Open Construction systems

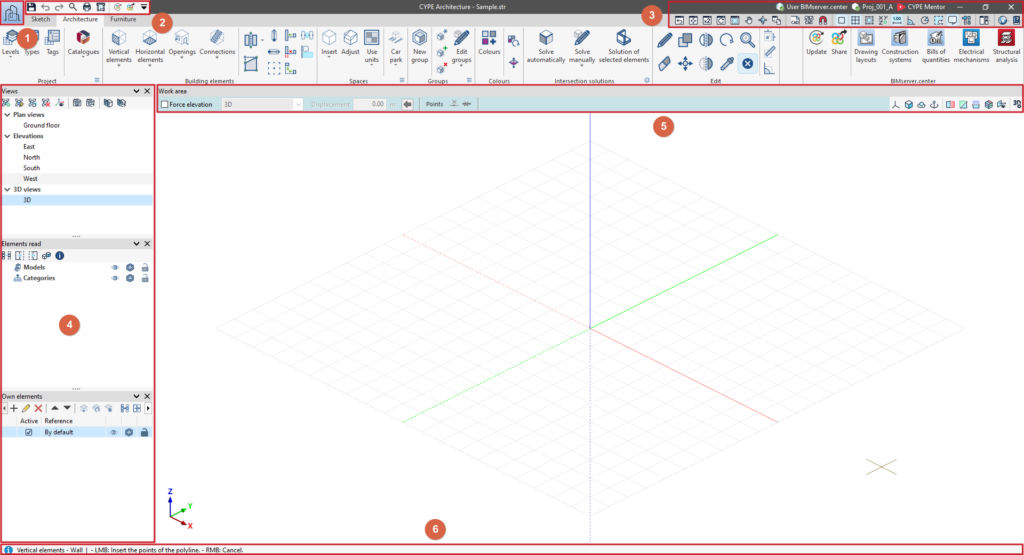[x=900, y=46]
